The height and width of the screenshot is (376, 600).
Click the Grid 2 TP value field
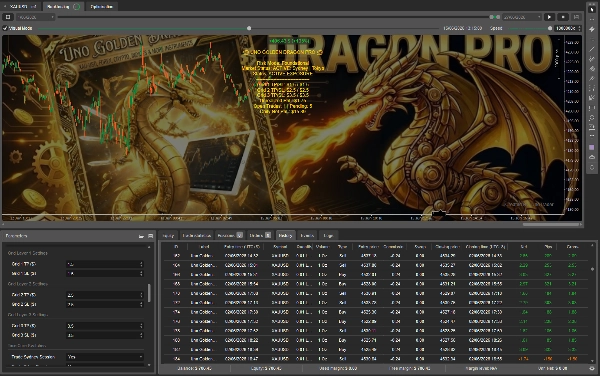(x=102, y=295)
